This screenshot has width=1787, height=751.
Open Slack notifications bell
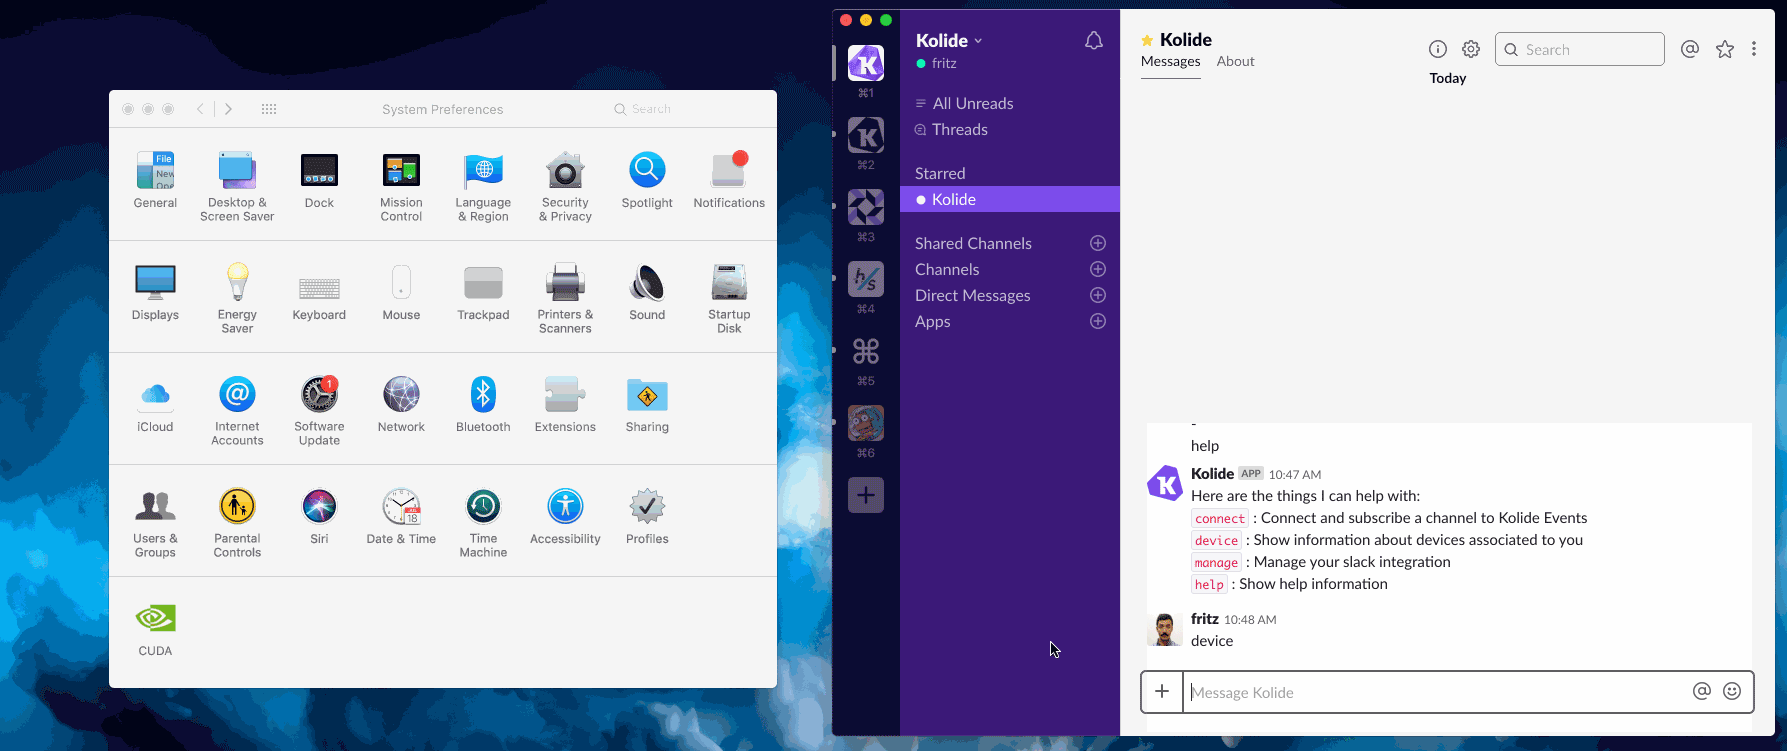[1094, 41]
